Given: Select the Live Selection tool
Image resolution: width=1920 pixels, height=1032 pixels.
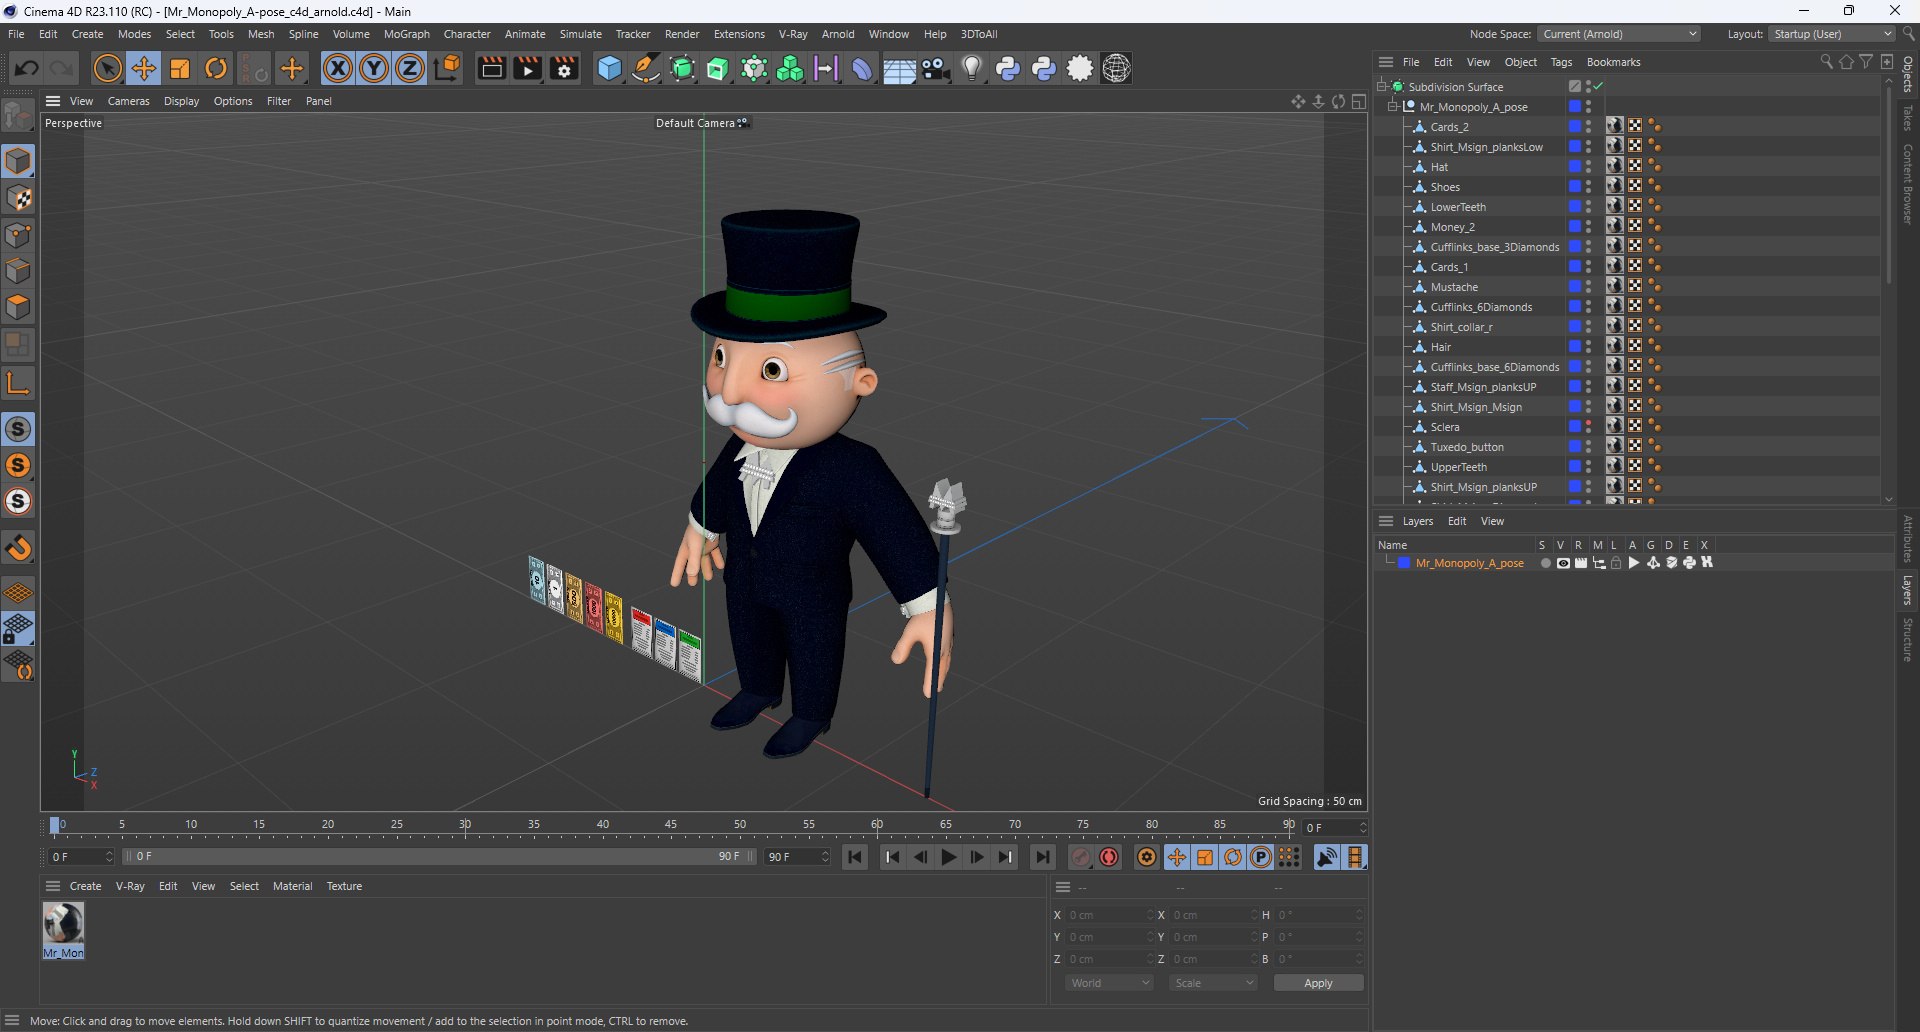Looking at the screenshot, I should pos(107,68).
